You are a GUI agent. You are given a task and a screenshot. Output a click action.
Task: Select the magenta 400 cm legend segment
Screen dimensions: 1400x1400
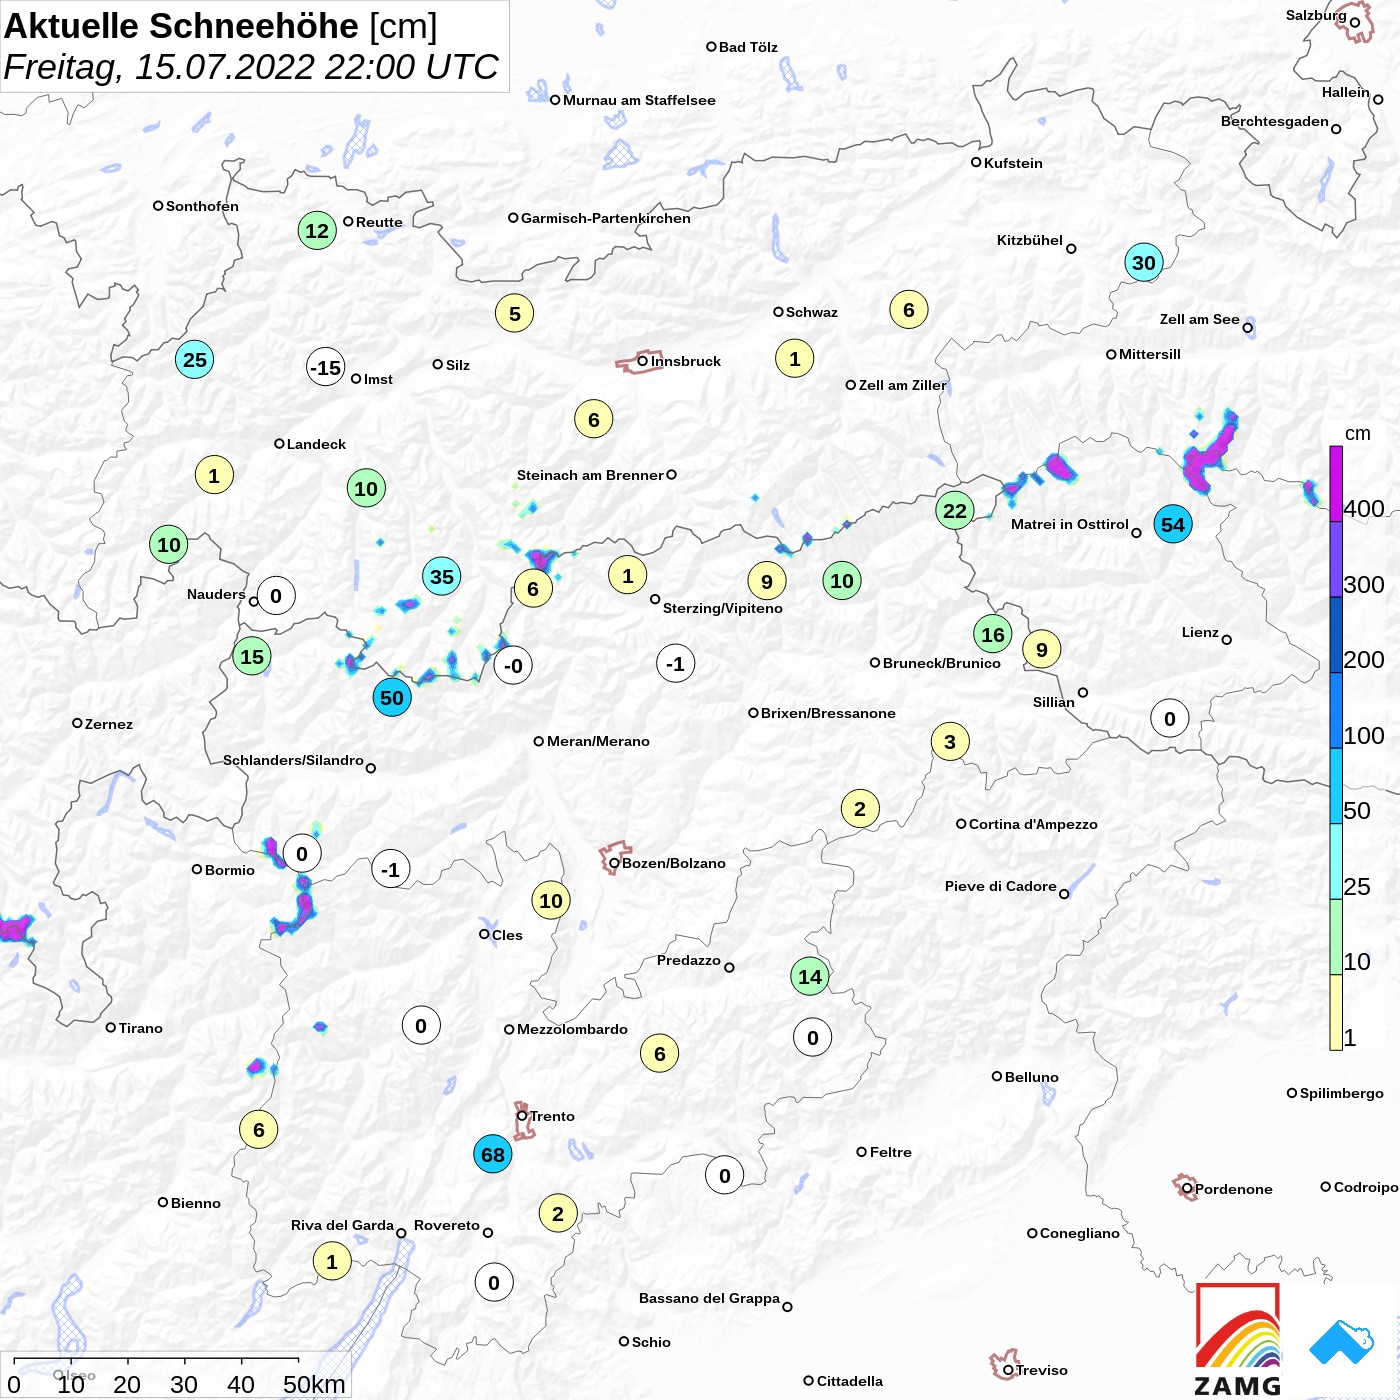1336,484
